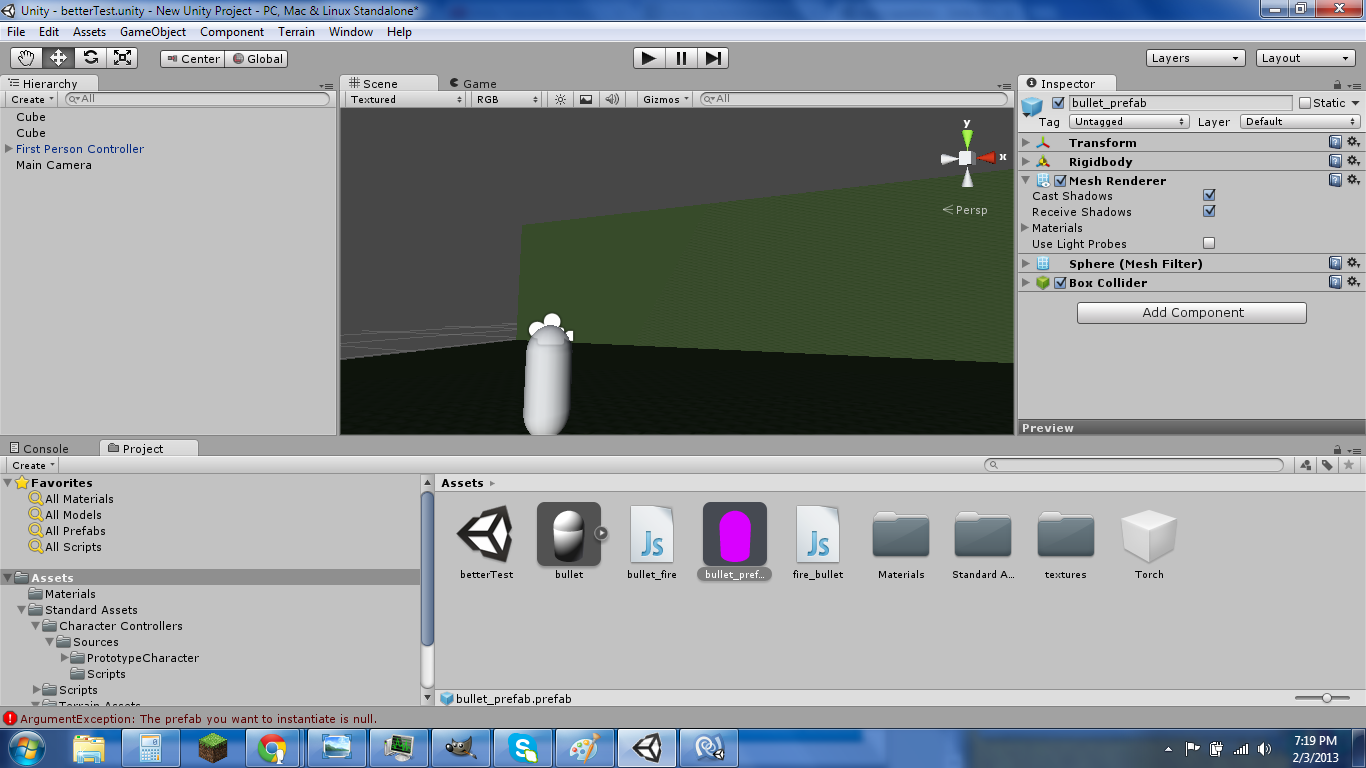1366x768 pixels.
Task: Switch to the Console tab
Action: coord(39,449)
